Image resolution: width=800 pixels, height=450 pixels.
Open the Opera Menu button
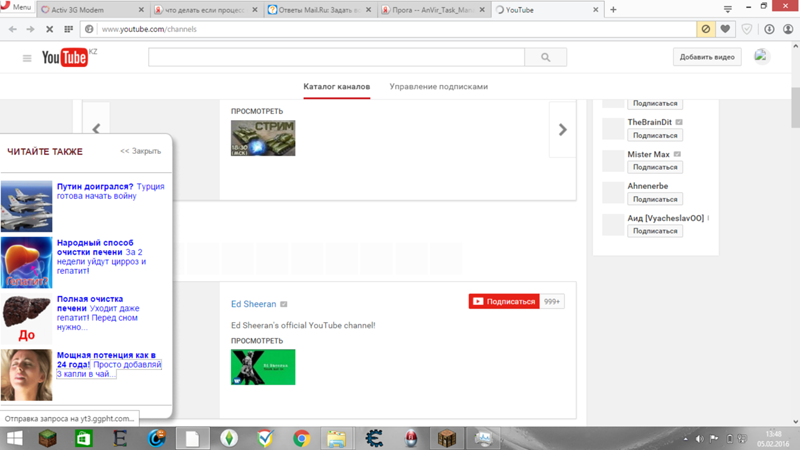pyautogui.click(x=16, y=7)
